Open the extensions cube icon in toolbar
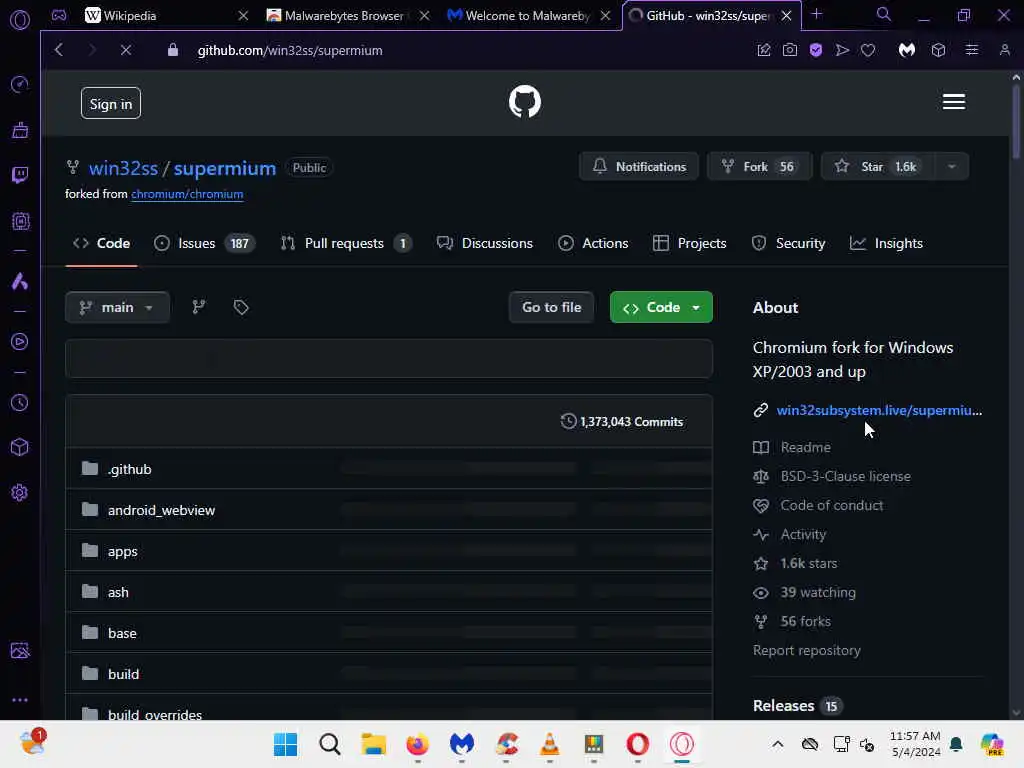The width and height of the screenshot is (1024, 768). tap(938, 50)
